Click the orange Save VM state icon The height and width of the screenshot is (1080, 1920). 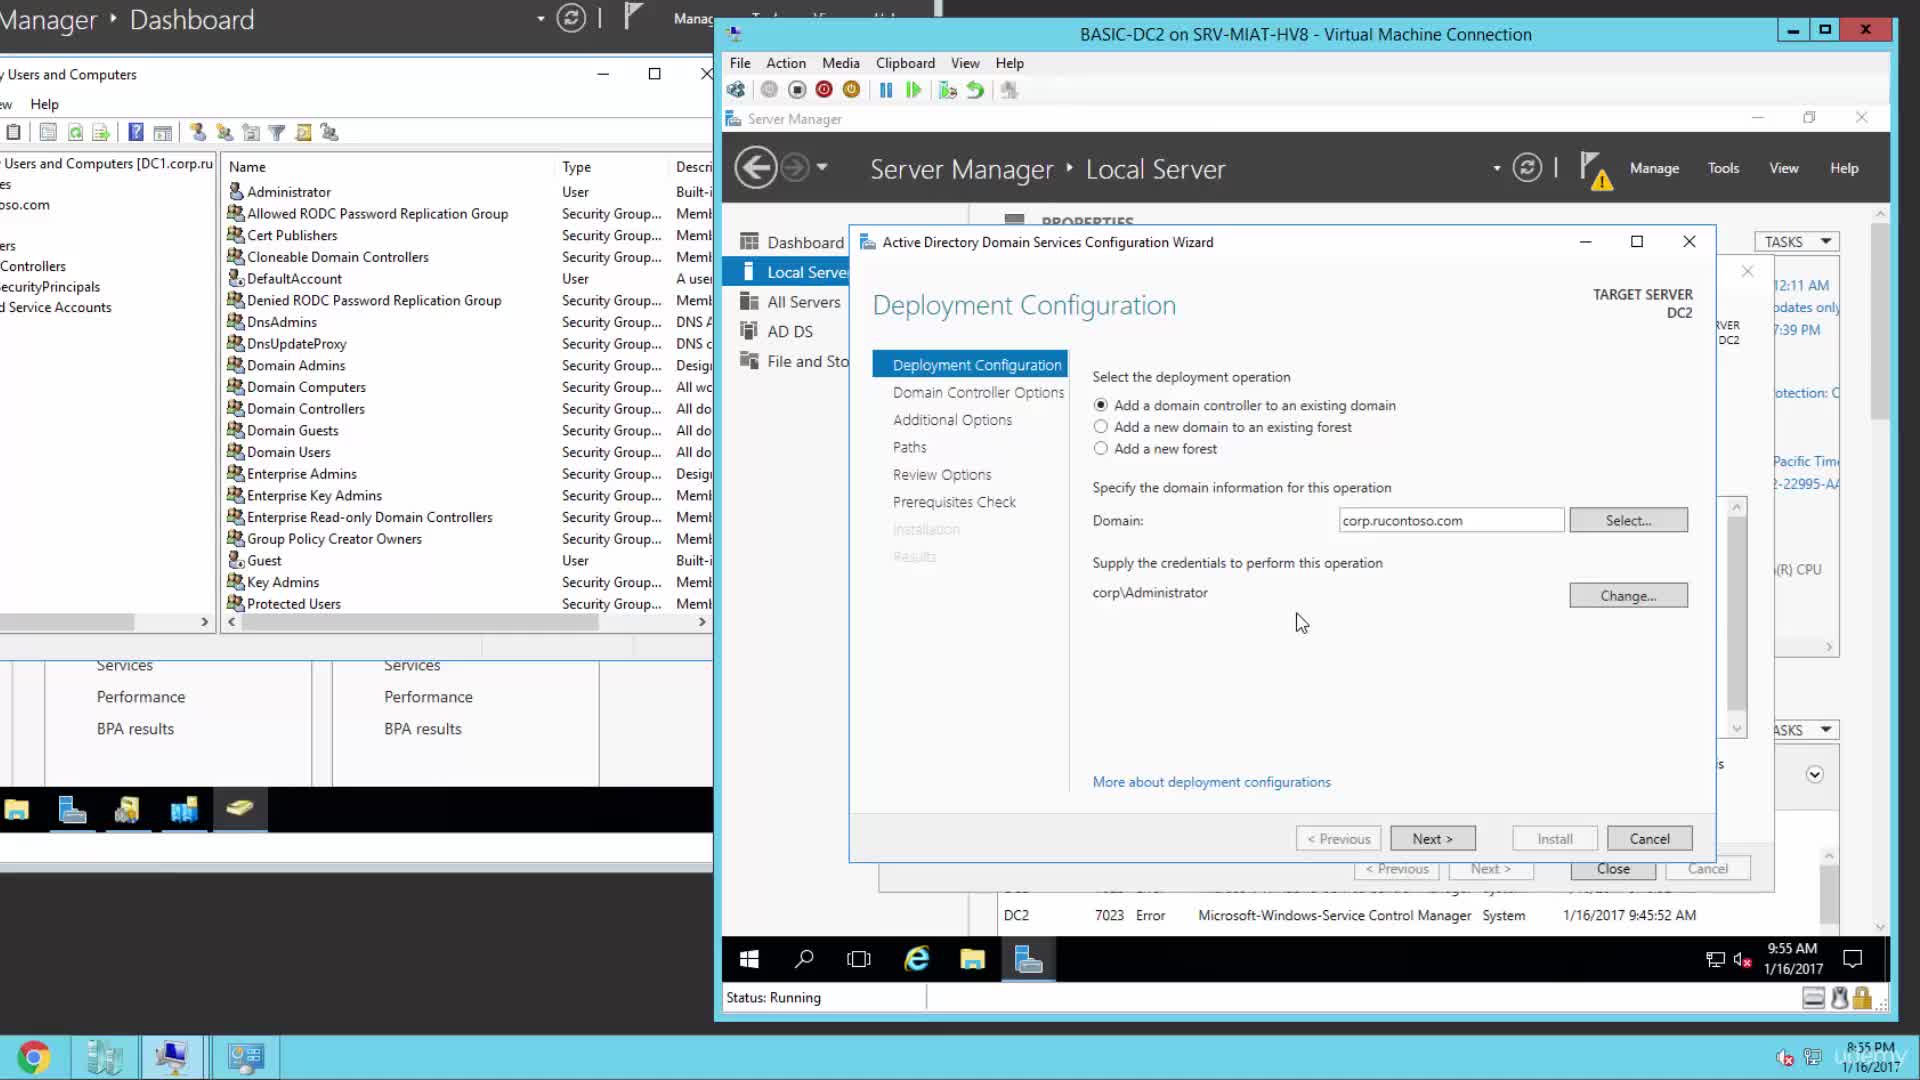point(851,90)
